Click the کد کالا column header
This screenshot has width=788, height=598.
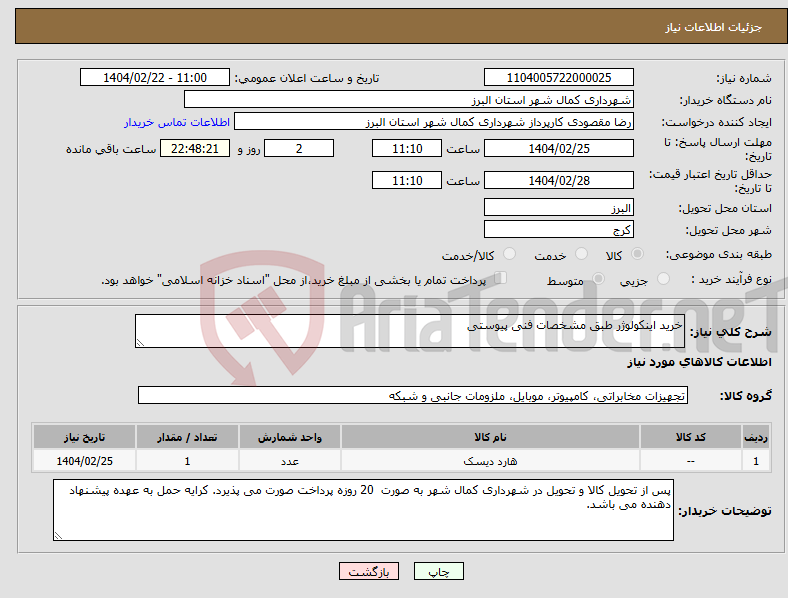(691, 437)
